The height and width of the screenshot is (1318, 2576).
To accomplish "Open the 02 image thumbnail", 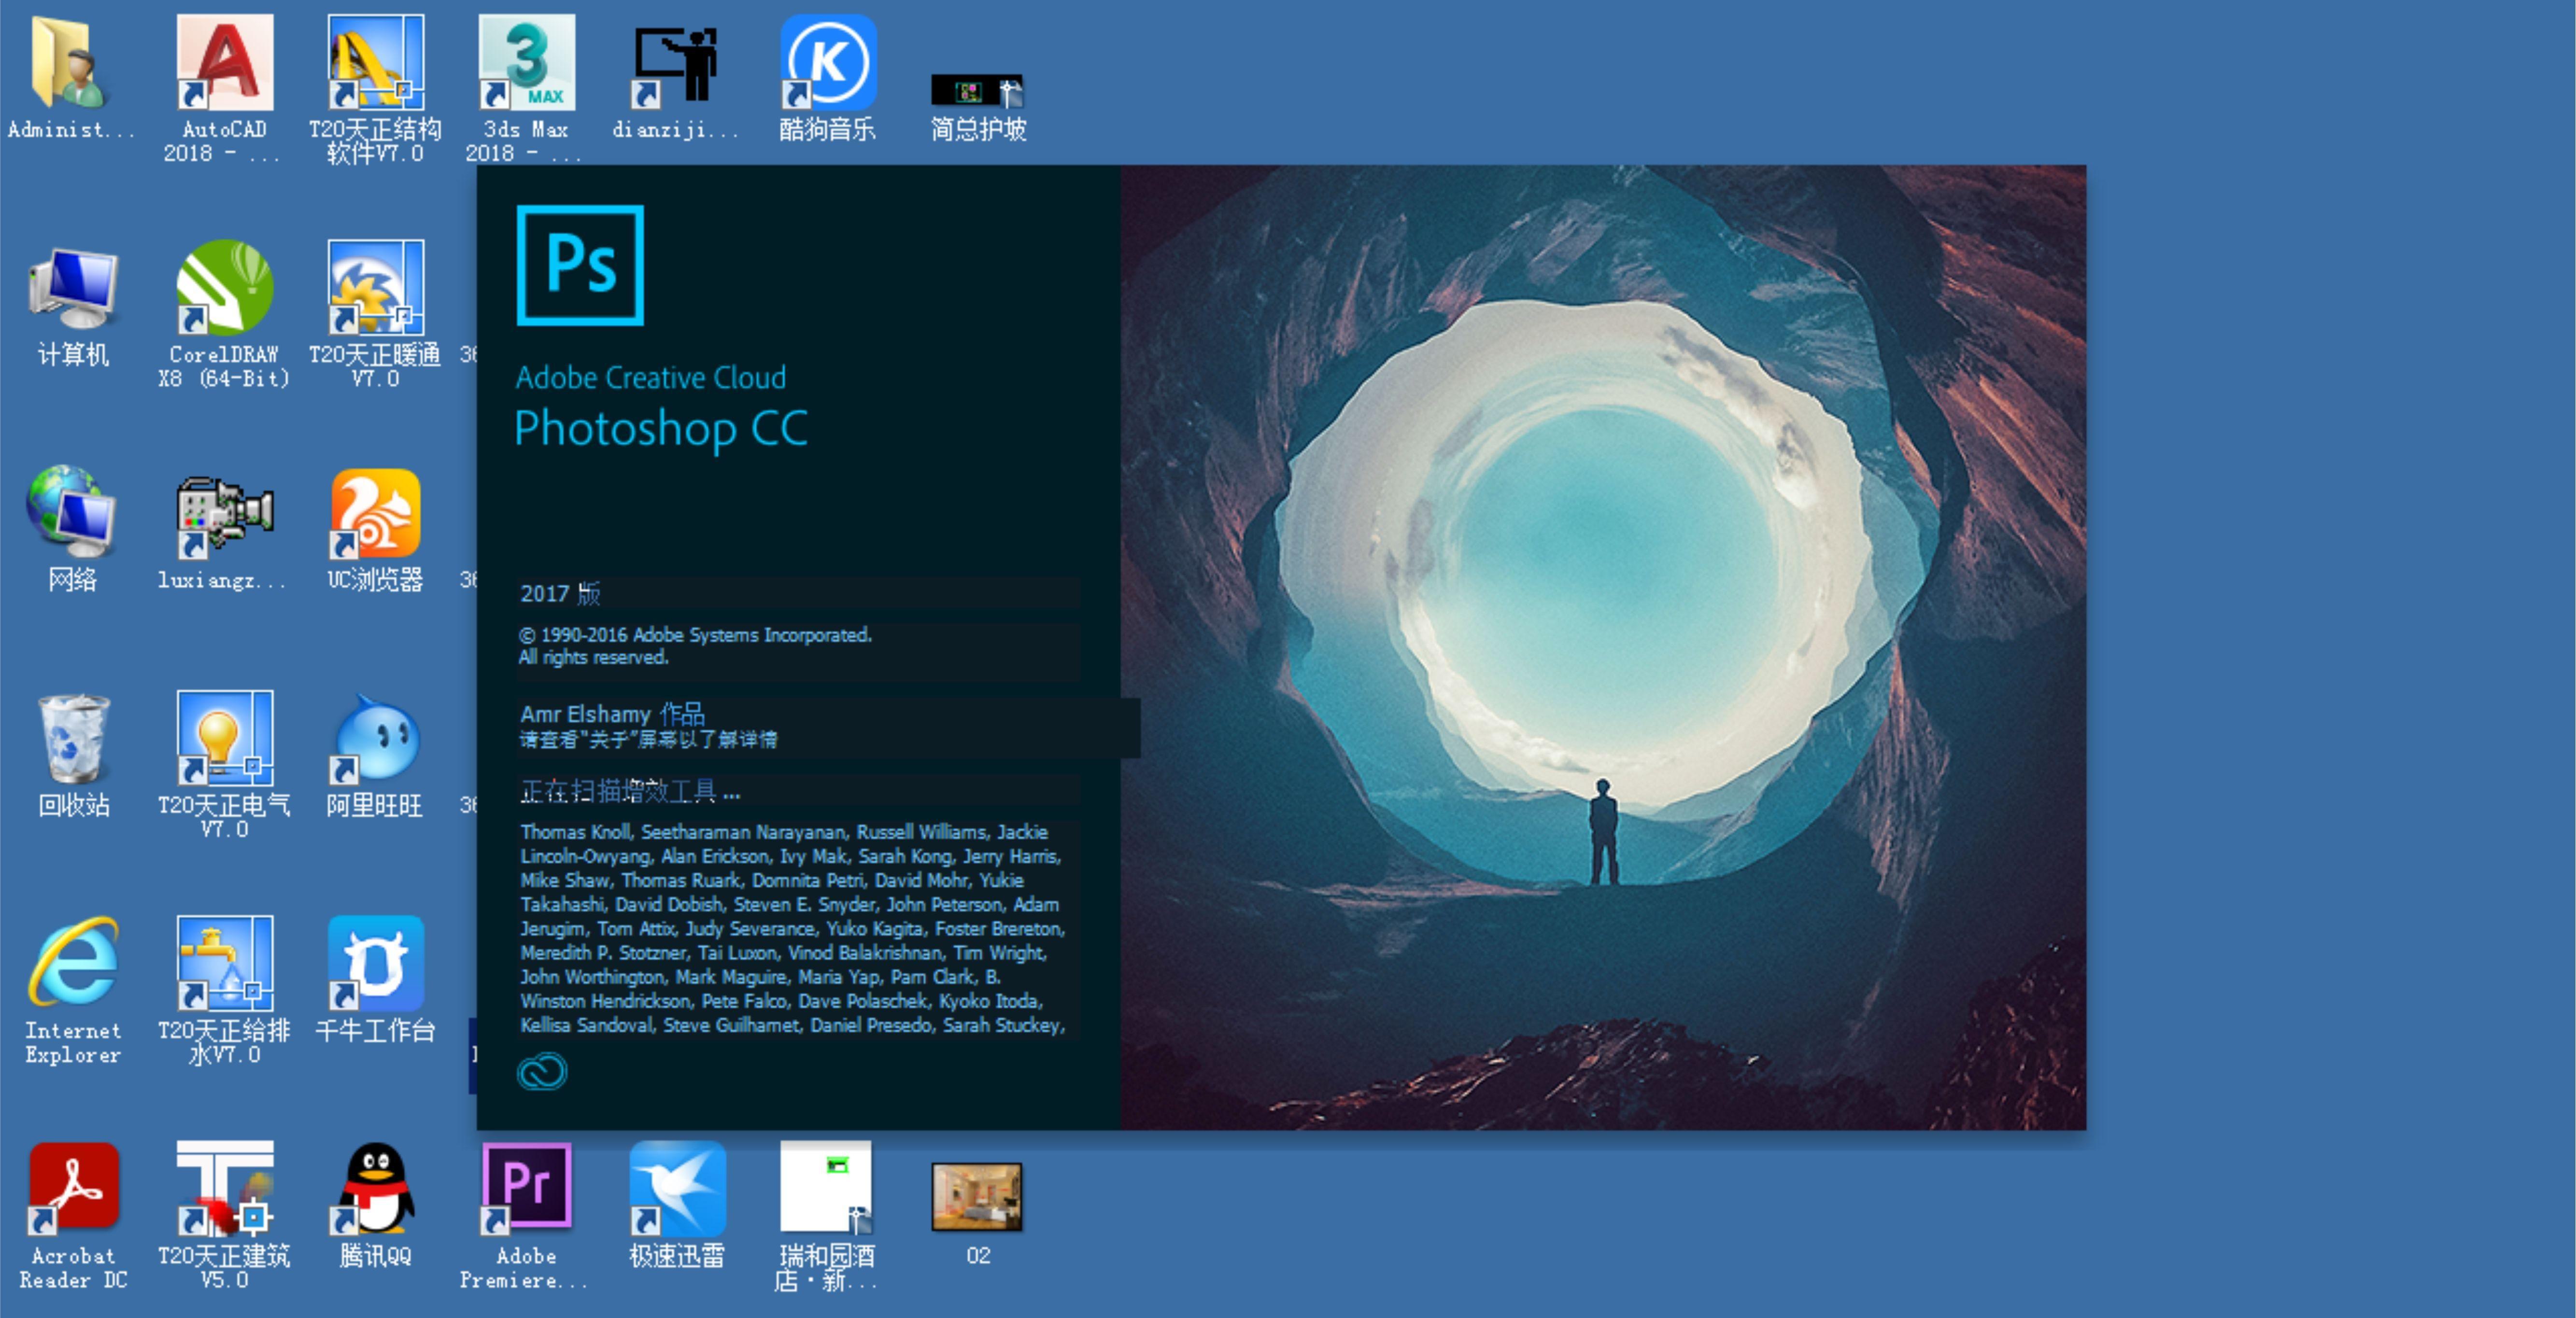I will [977, 1196].
